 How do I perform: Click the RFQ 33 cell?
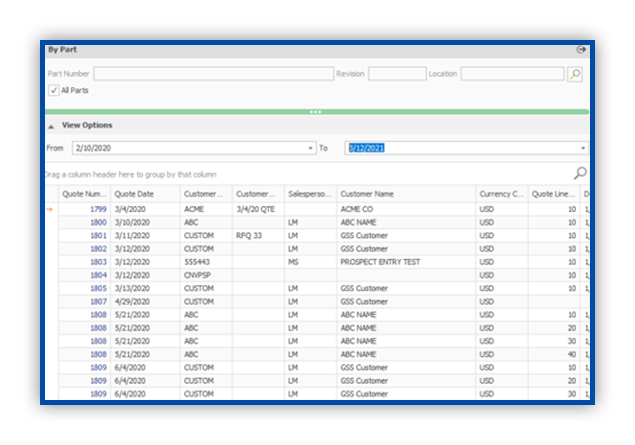click(x=258, y=236)
